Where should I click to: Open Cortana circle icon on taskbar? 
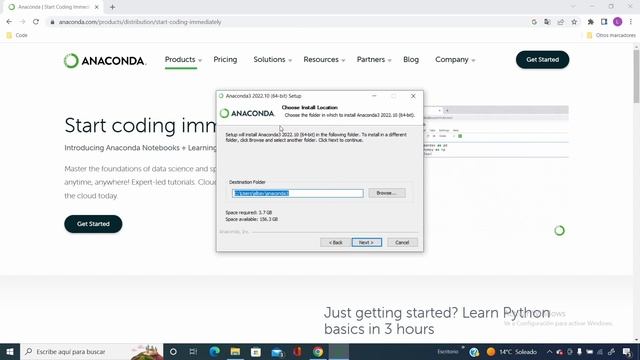pos(173,351)
